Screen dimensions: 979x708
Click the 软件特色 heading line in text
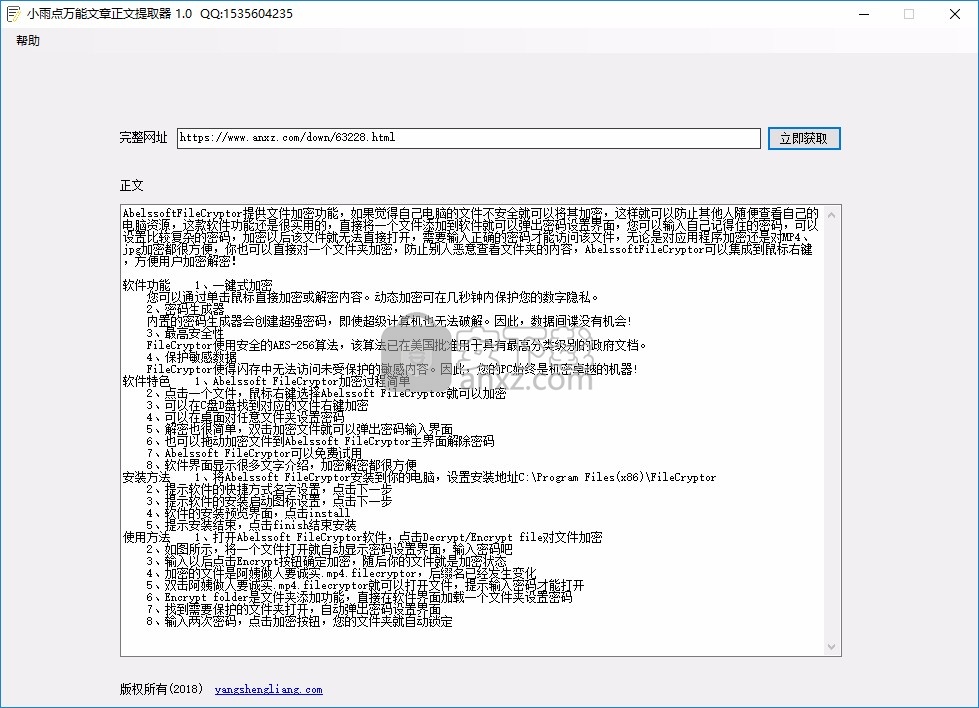click(267, 381)
